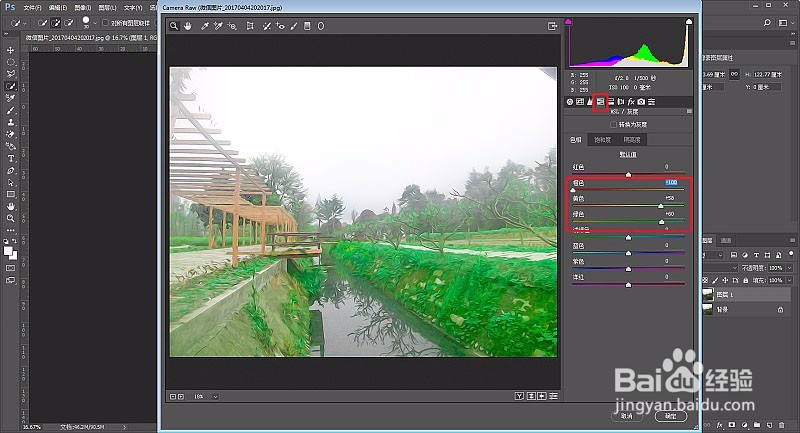Select the Transform tool in Camera Raw
Screen dimensions: 800x433
pos(250,26)
